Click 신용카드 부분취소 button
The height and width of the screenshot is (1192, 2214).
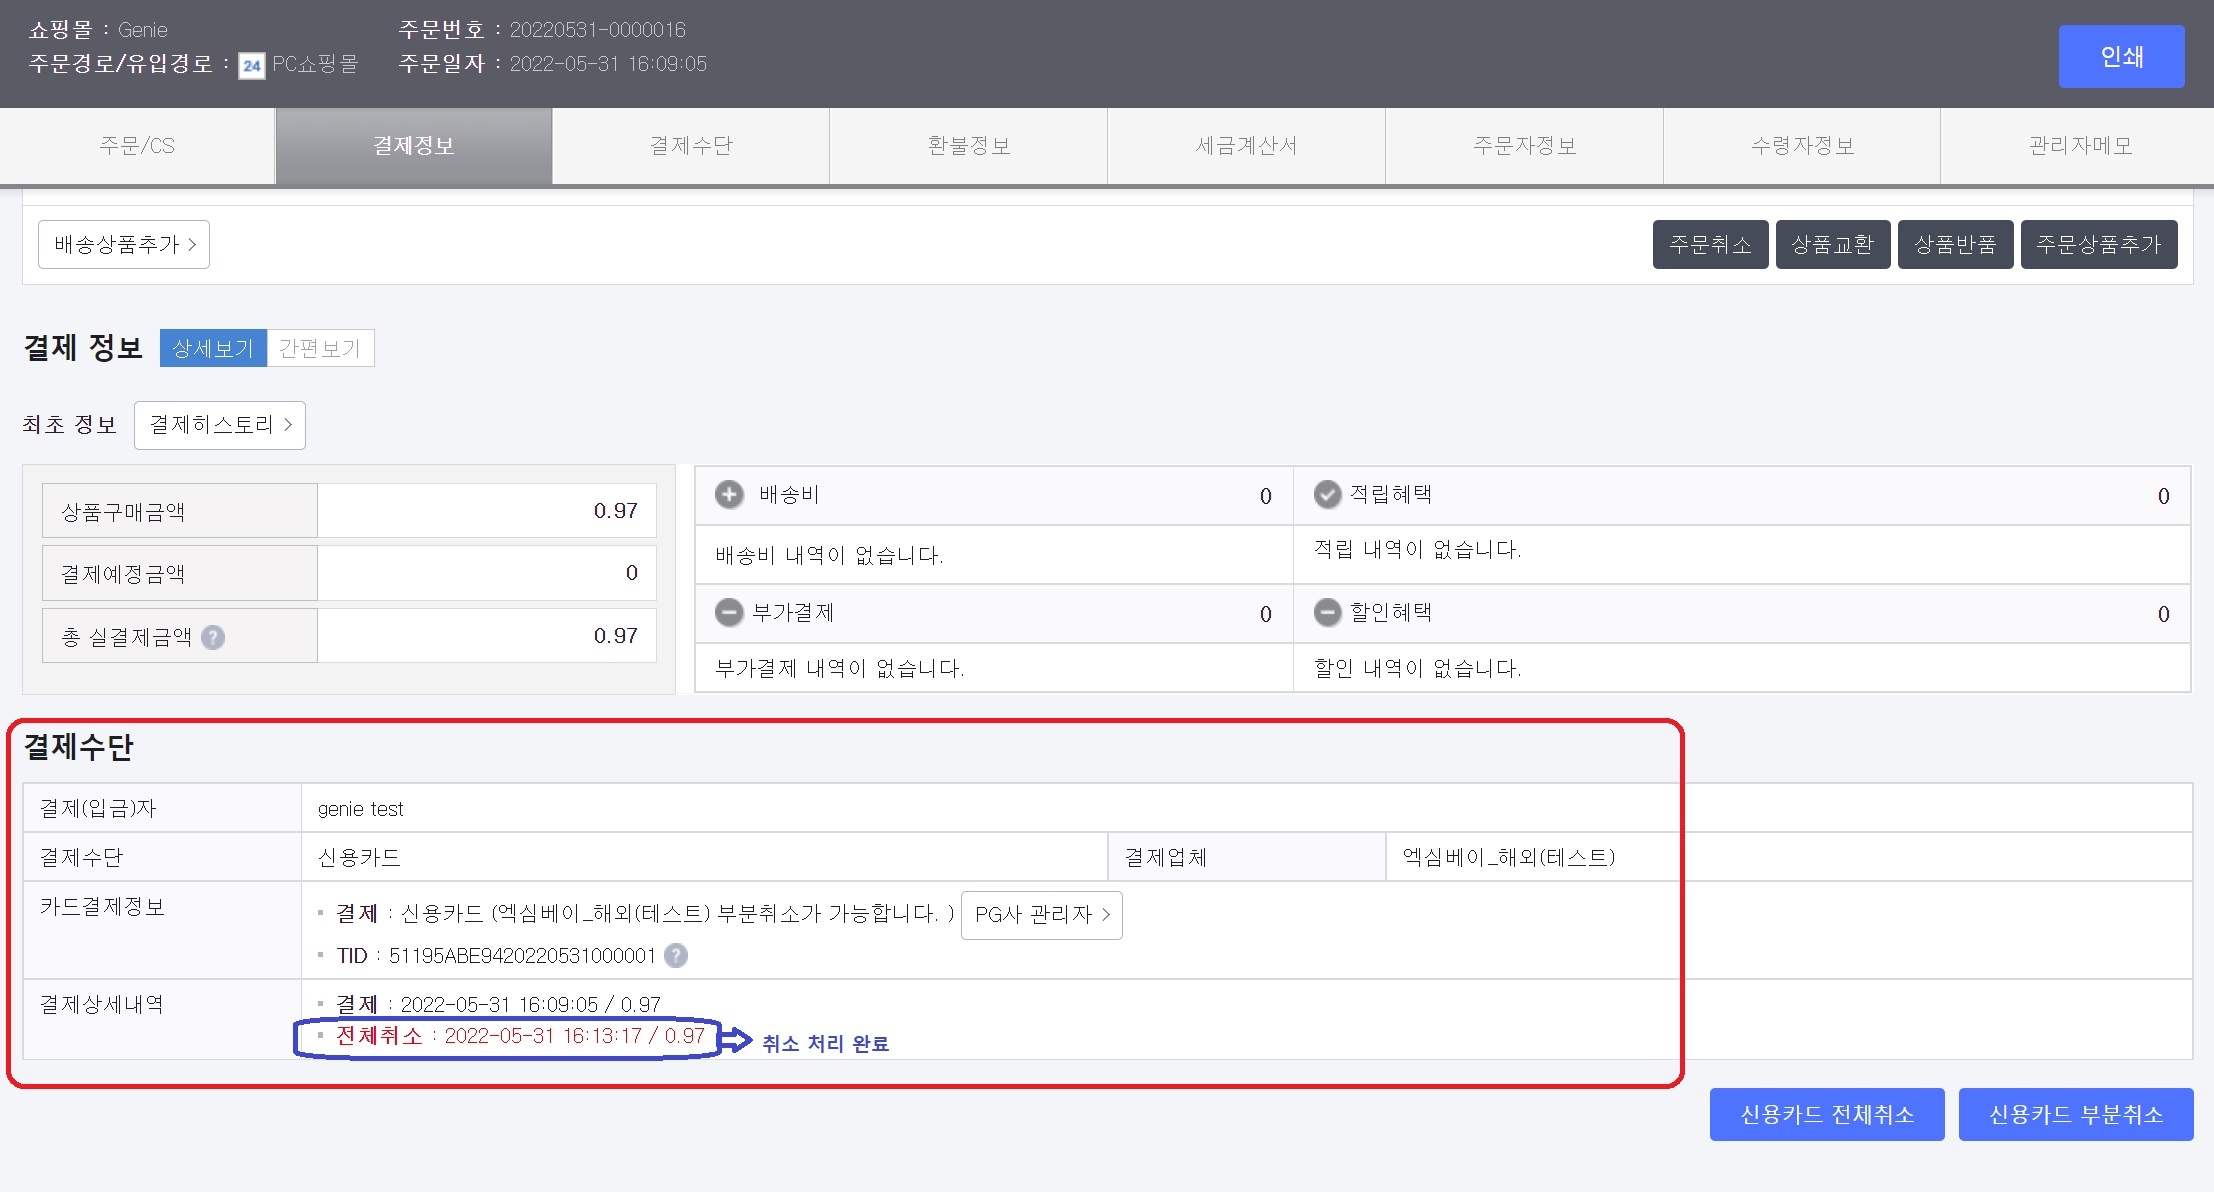click(x=2076, y=1114)
